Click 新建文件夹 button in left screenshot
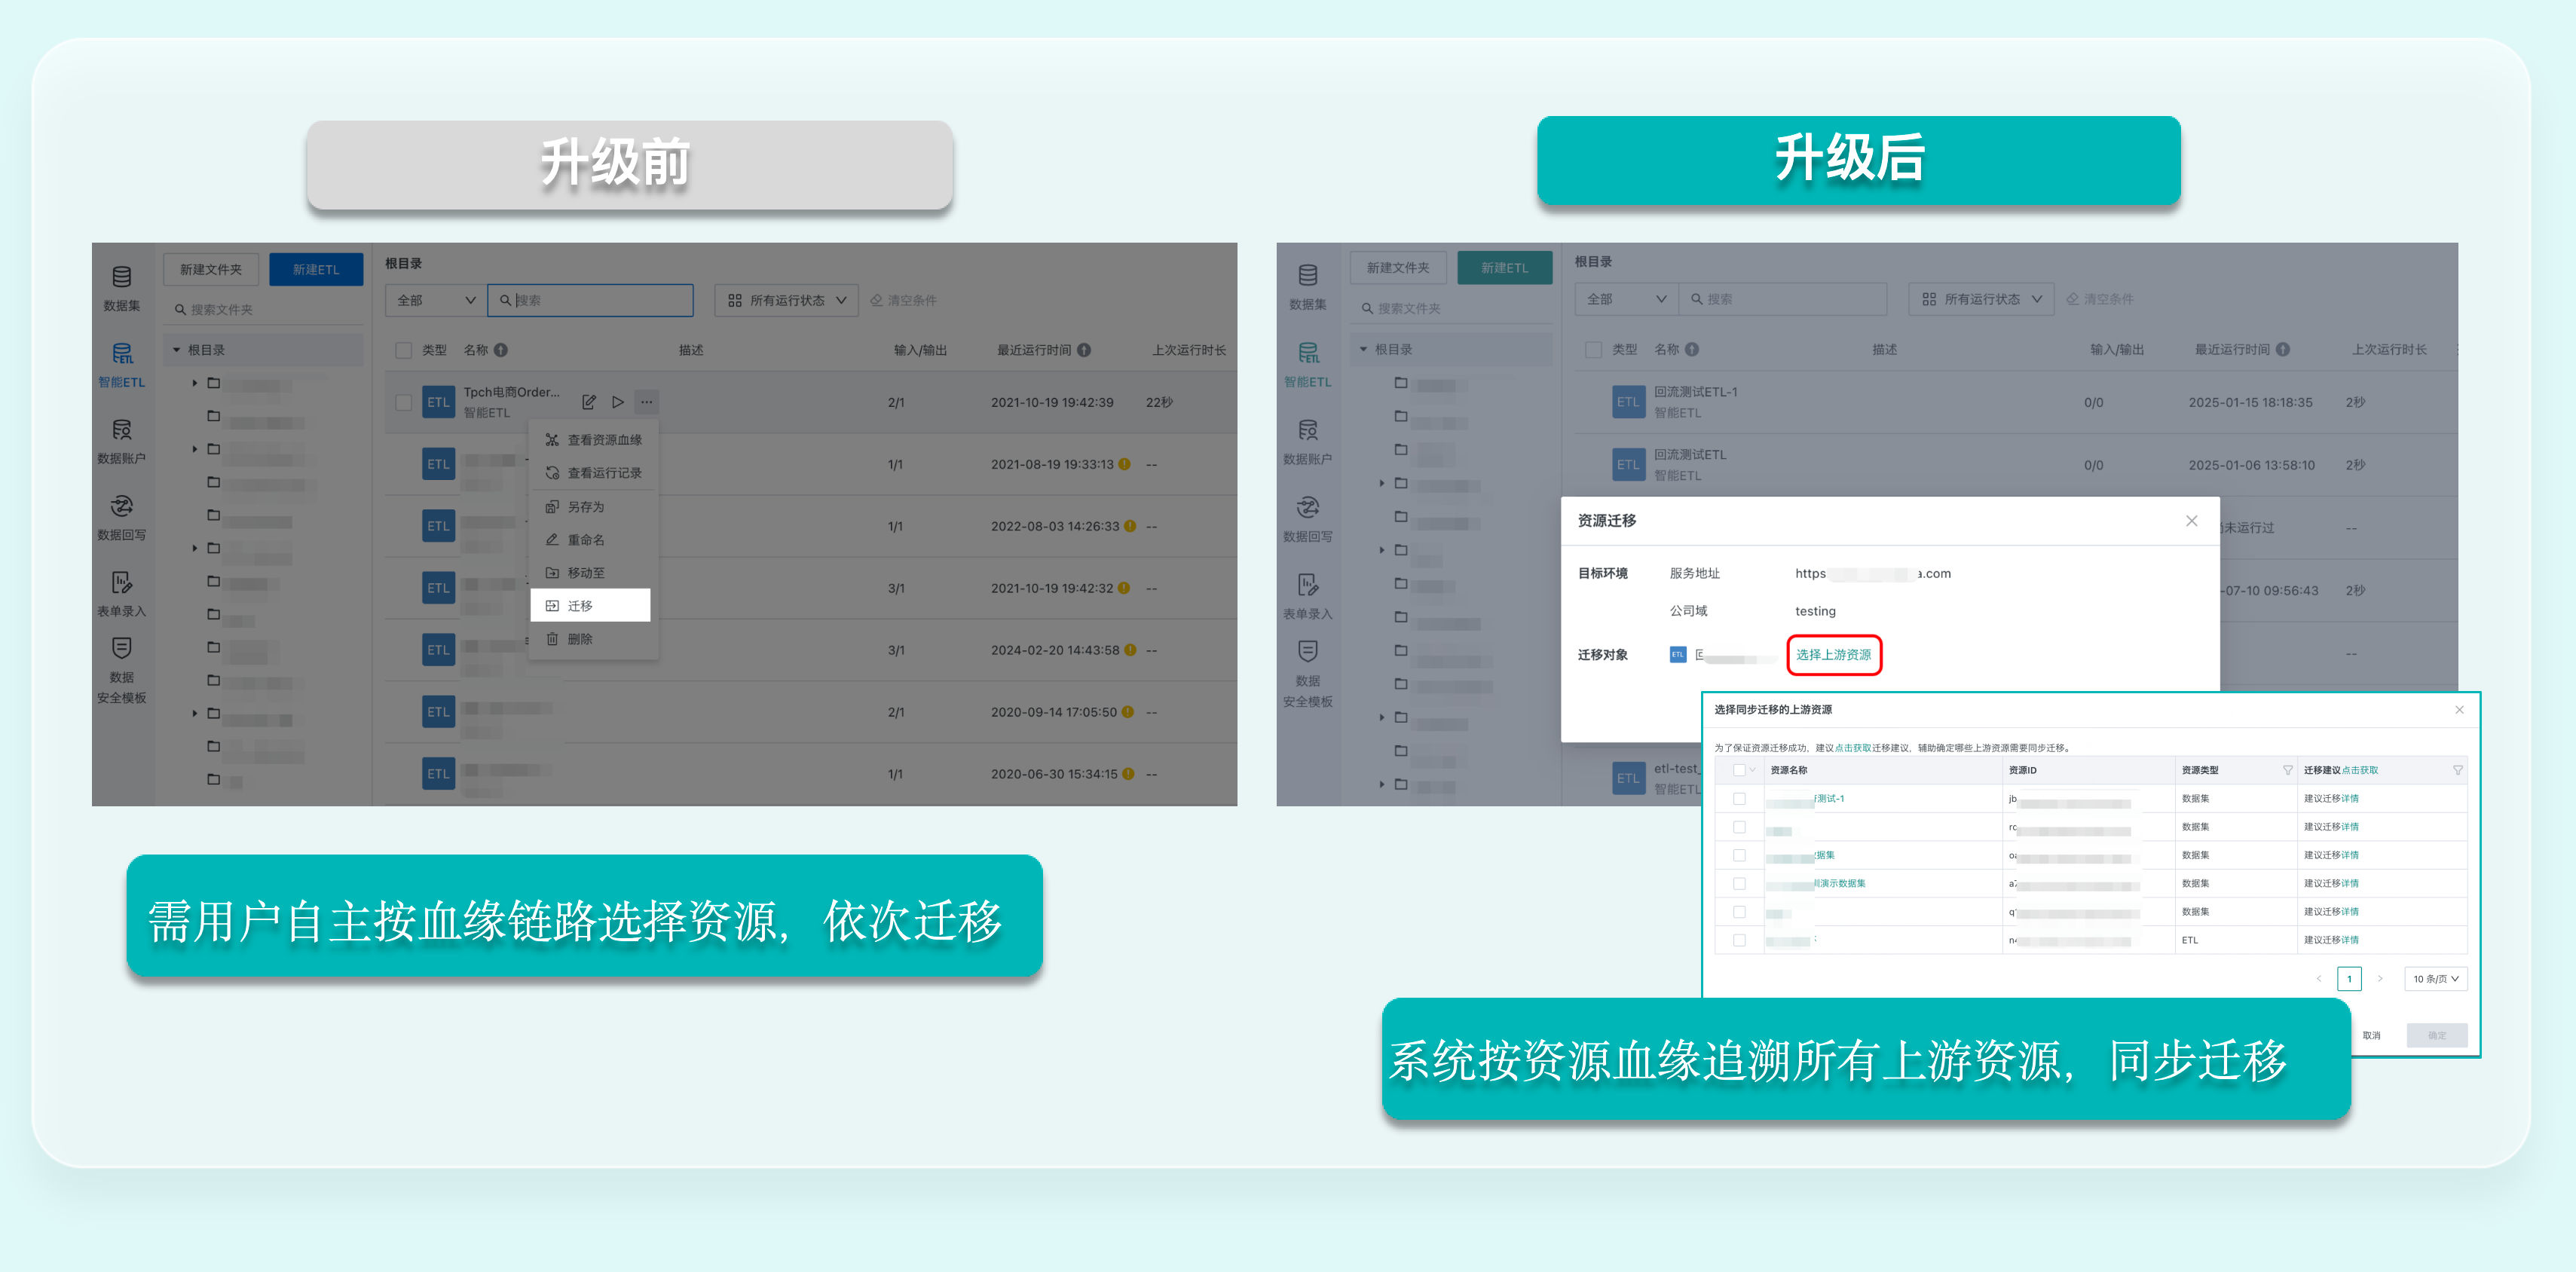 [211, 269]
